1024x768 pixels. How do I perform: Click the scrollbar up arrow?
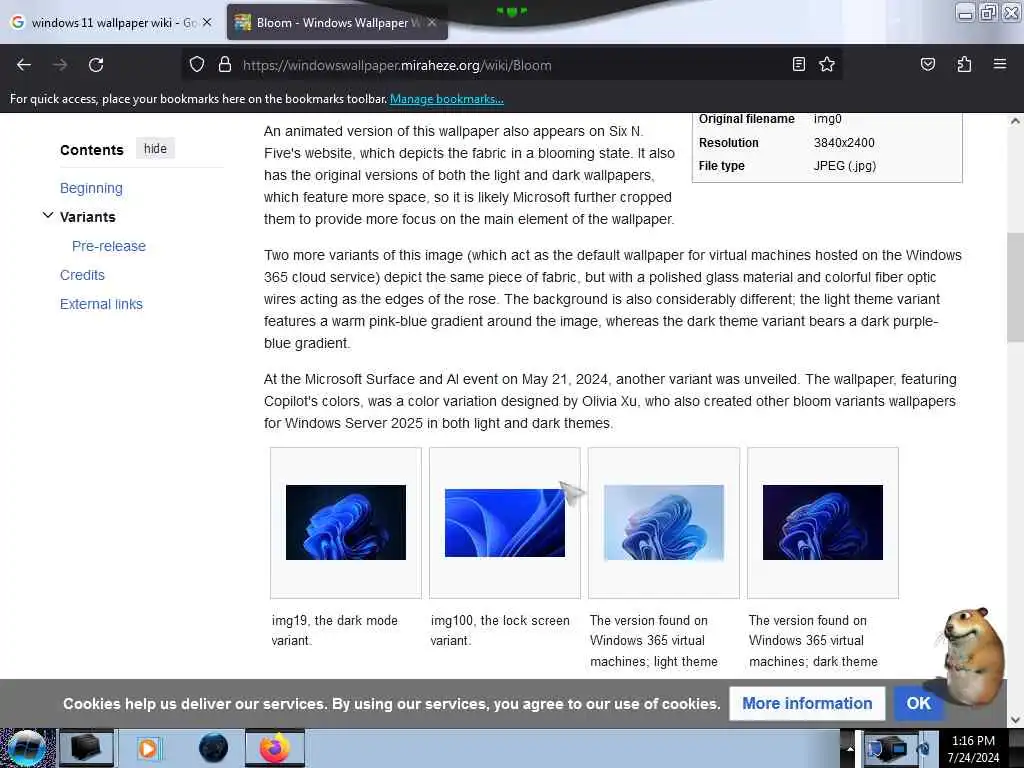pos(1015,121)
